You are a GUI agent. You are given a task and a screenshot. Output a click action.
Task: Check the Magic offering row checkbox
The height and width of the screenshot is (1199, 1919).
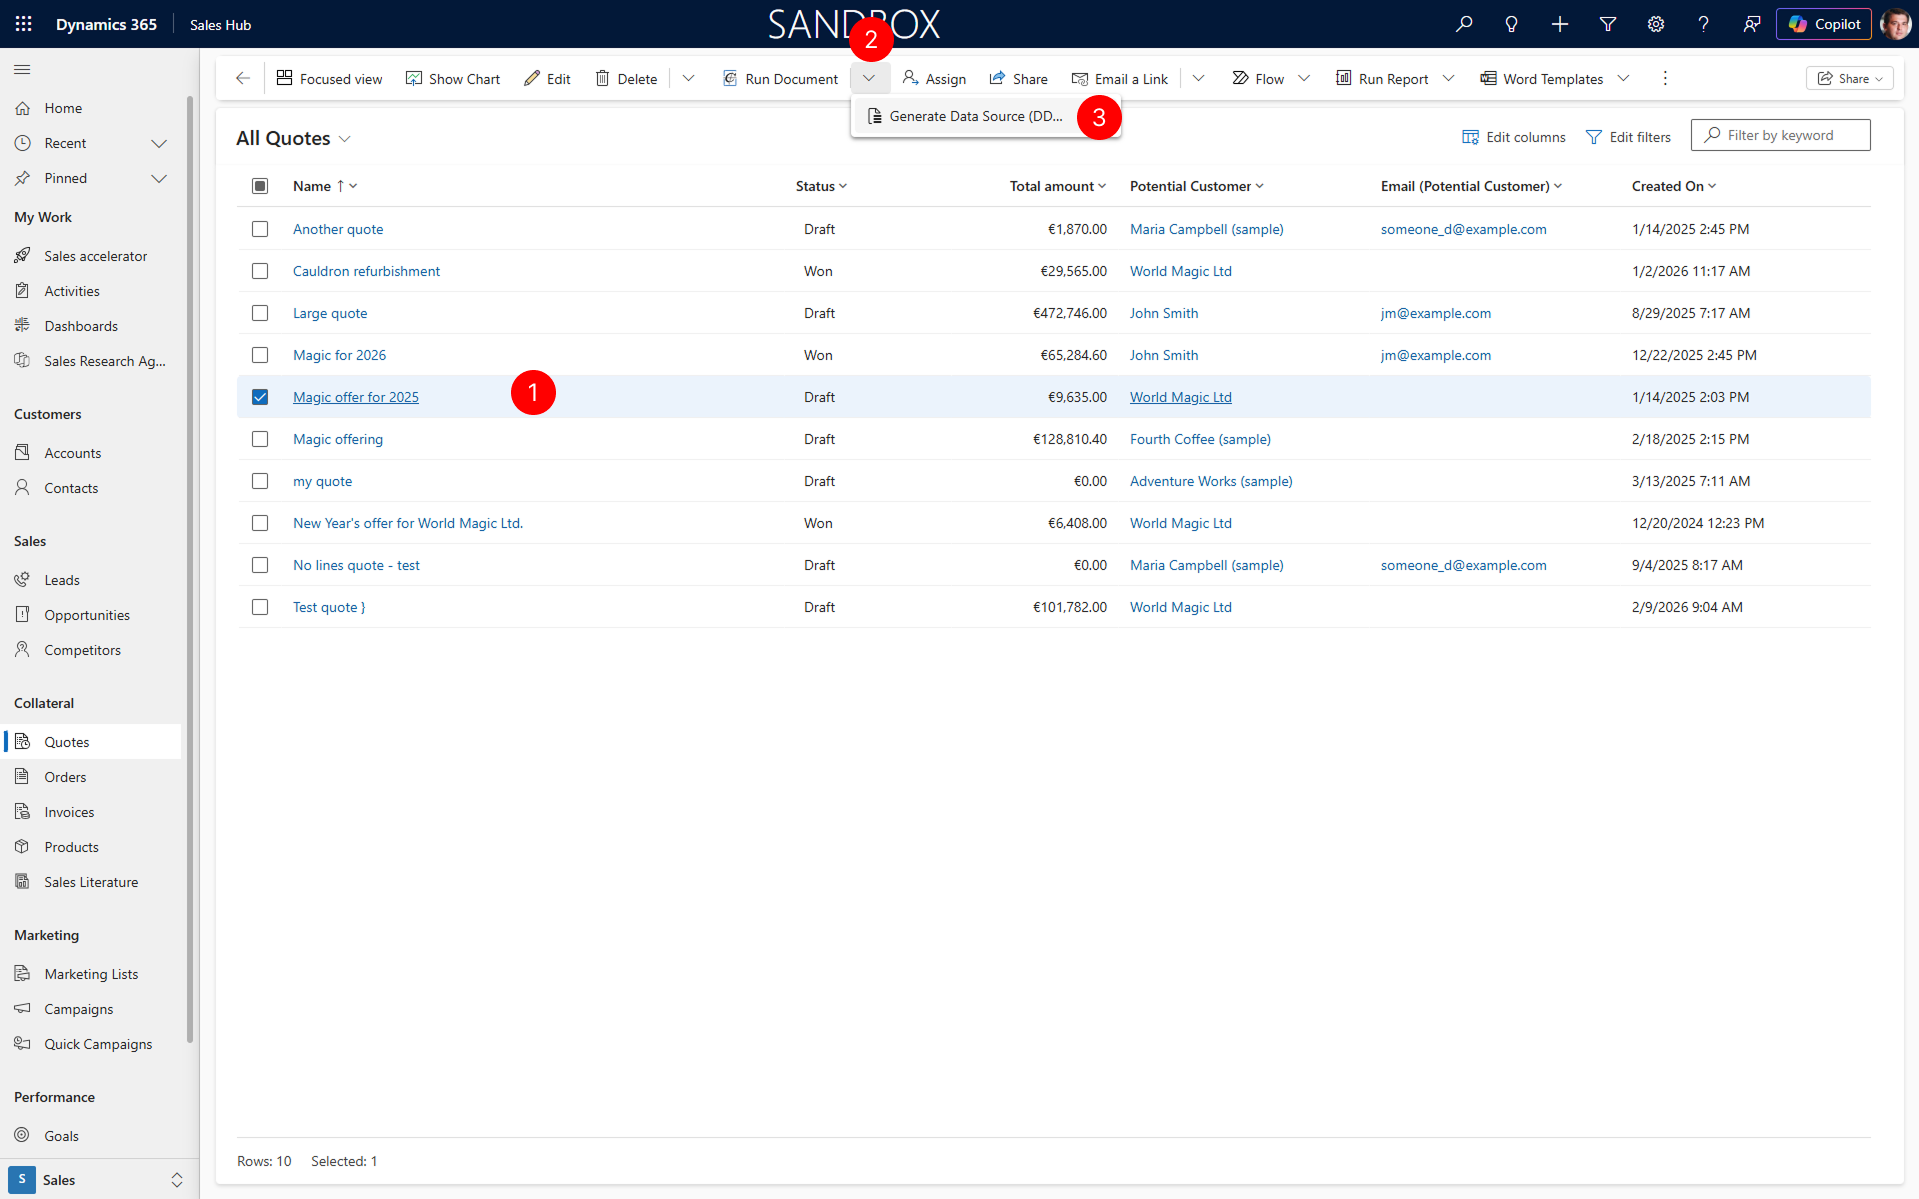260,439
